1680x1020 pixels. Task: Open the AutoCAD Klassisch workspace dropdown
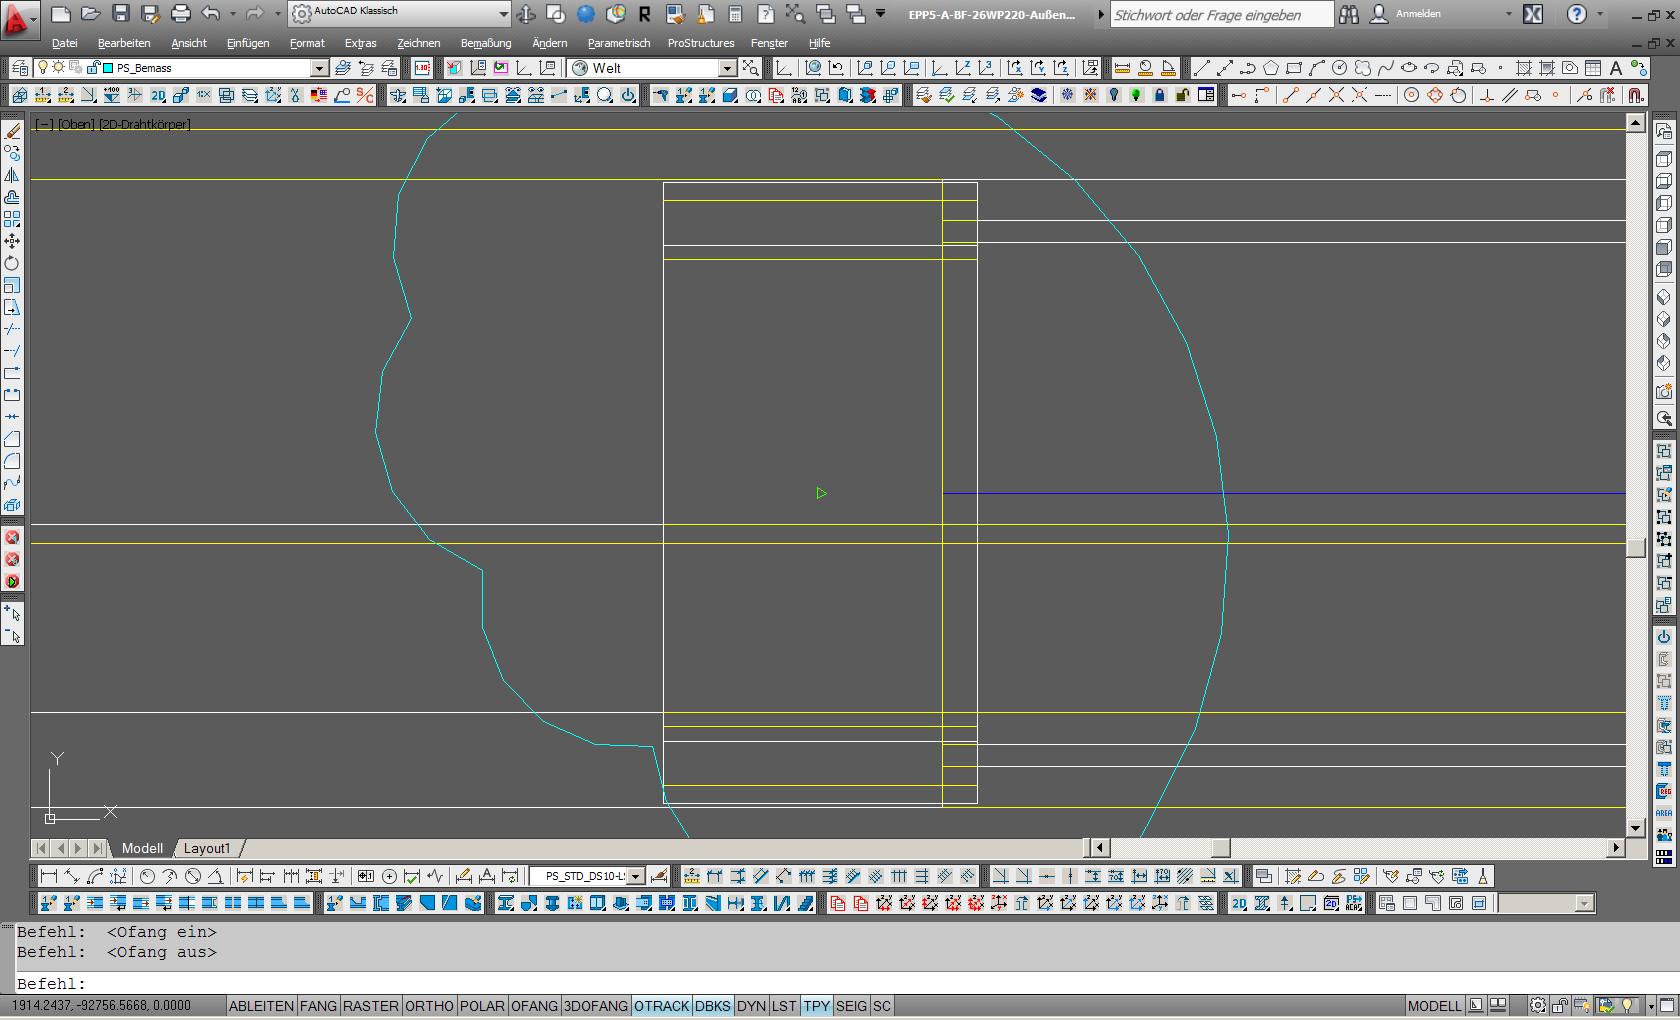click(x=503, y=14)
